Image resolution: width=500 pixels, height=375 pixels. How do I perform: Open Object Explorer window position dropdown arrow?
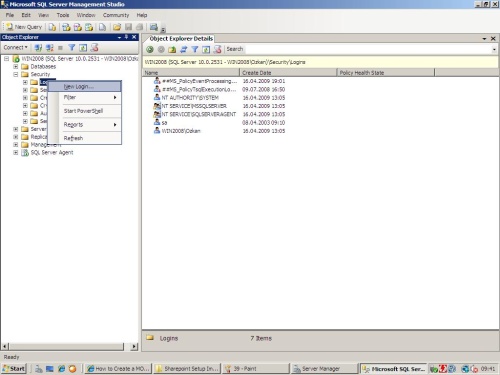click(x=119, y=37)
